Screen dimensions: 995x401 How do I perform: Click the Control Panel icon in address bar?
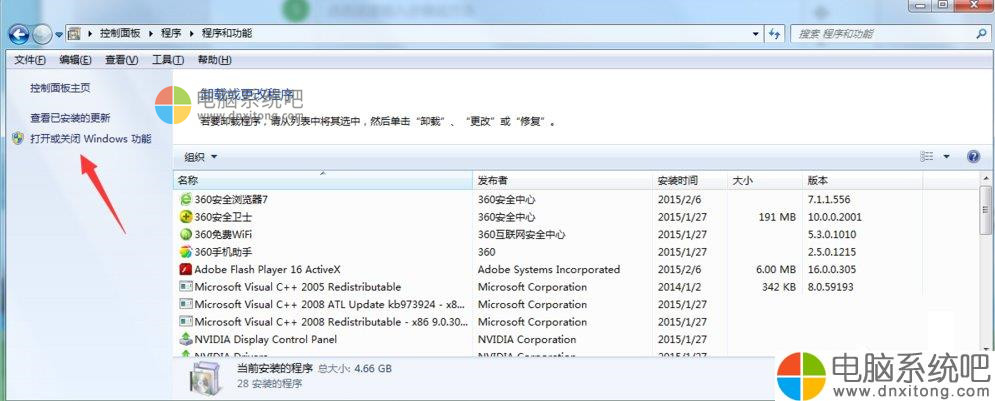74,33
